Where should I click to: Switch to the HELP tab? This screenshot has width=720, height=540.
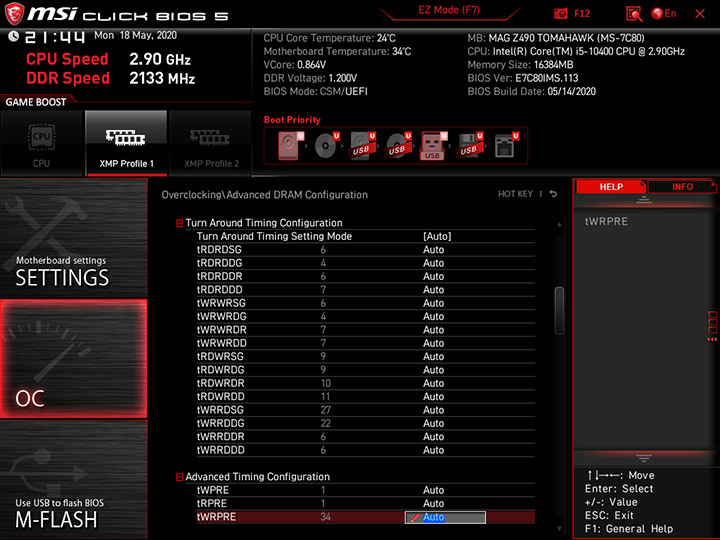611,186
